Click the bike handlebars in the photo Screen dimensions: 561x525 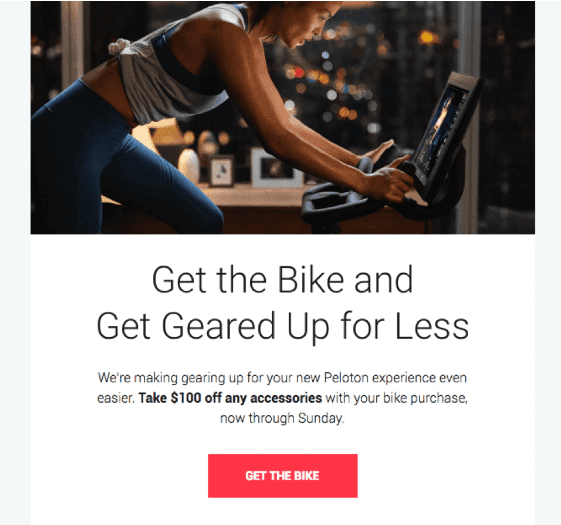[x=343, y=202]
